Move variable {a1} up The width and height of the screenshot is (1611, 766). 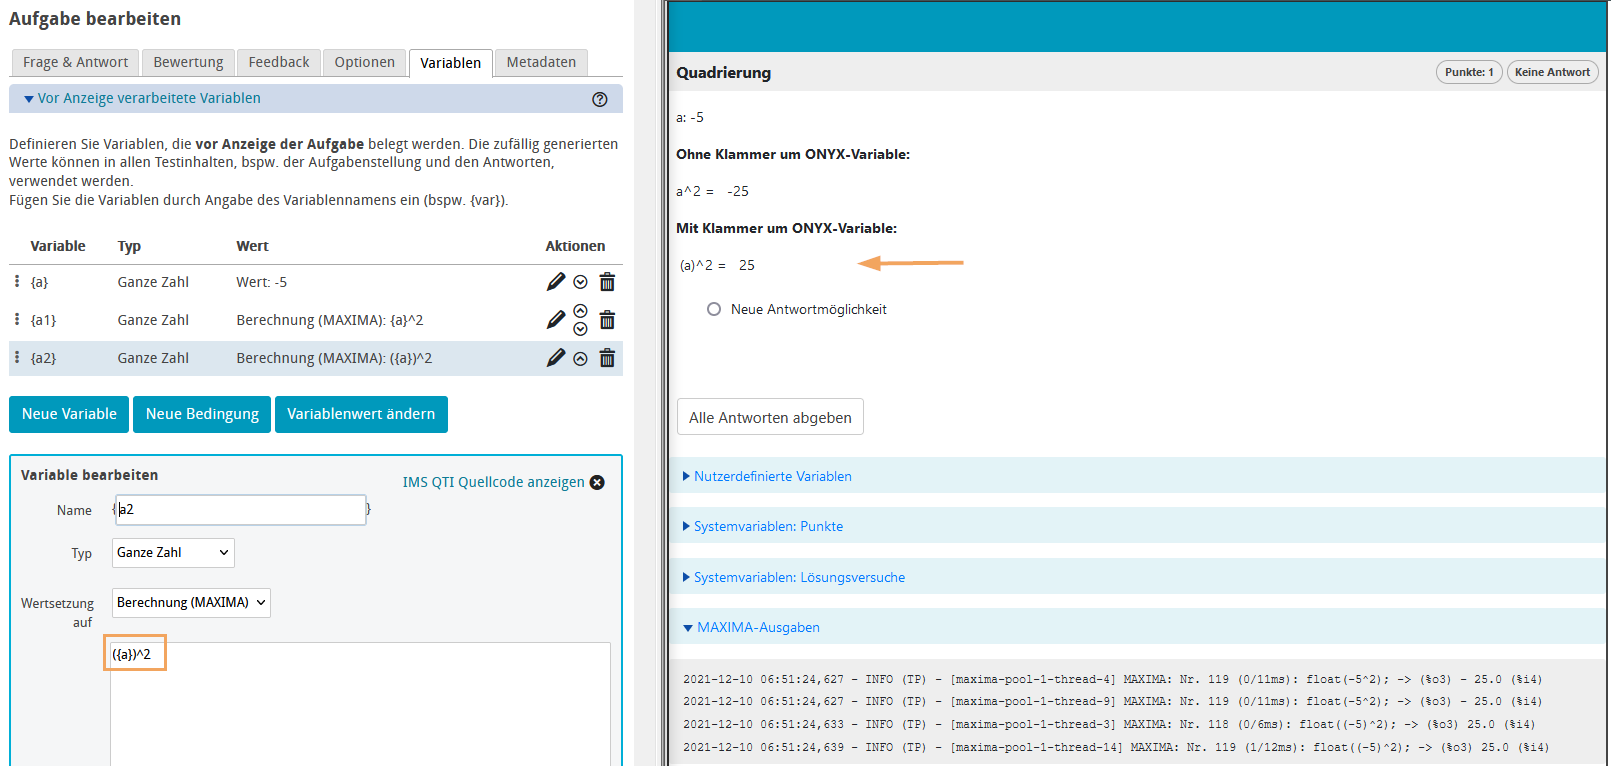[x=580, y=311]
